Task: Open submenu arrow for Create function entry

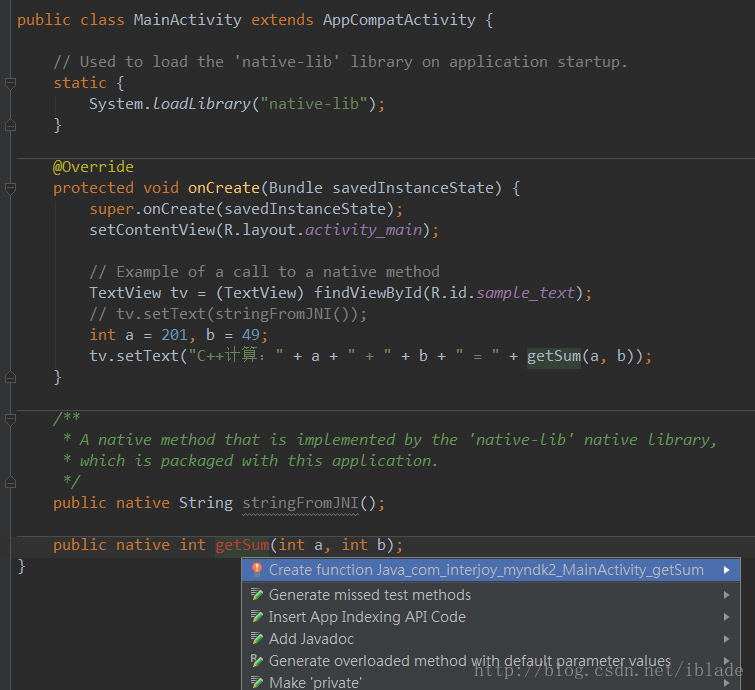Action: click(726, 570)
